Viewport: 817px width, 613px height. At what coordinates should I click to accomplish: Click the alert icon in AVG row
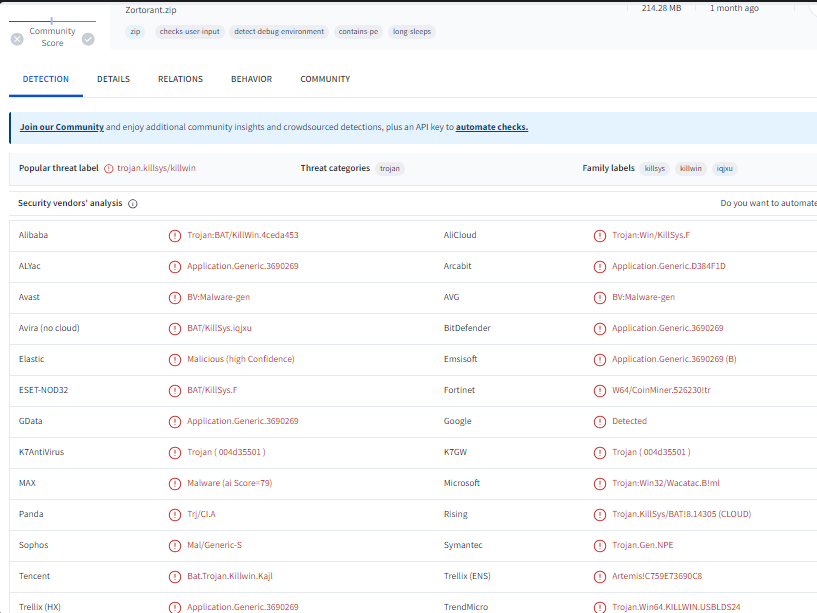point(600,298)
